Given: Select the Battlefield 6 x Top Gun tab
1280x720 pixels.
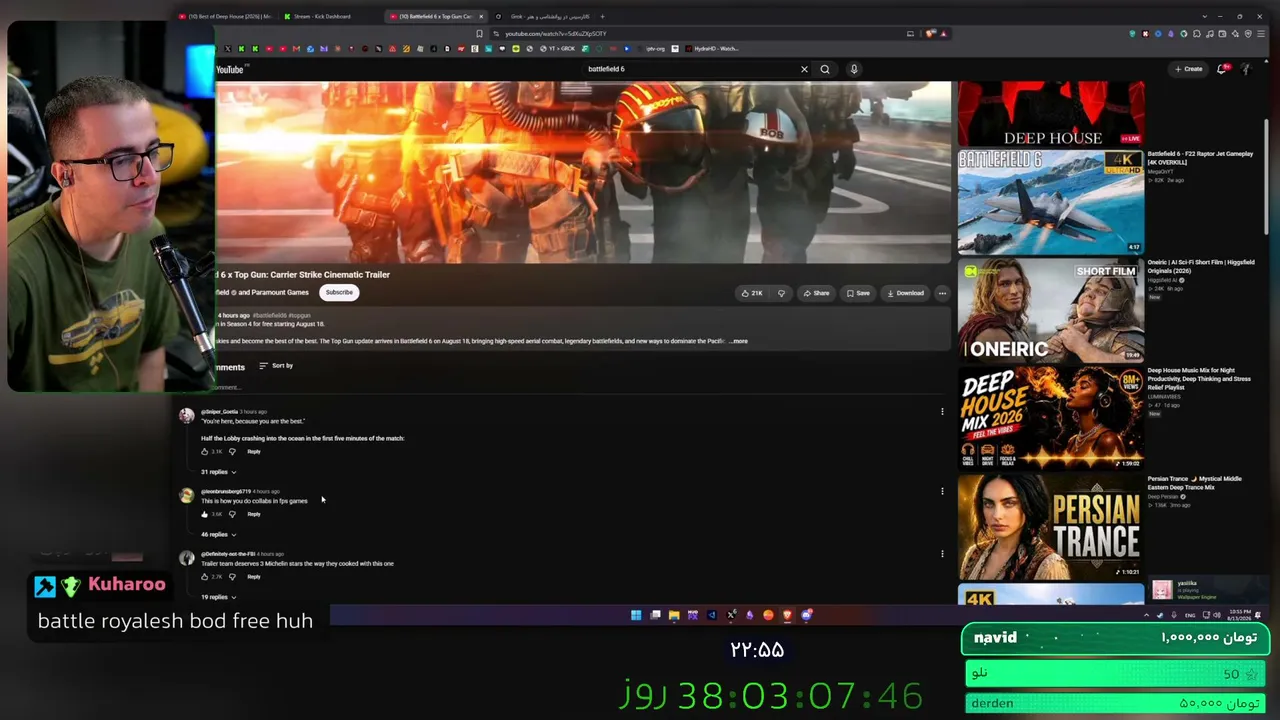Looking at the screenshot, I should [x=432, y=16].
